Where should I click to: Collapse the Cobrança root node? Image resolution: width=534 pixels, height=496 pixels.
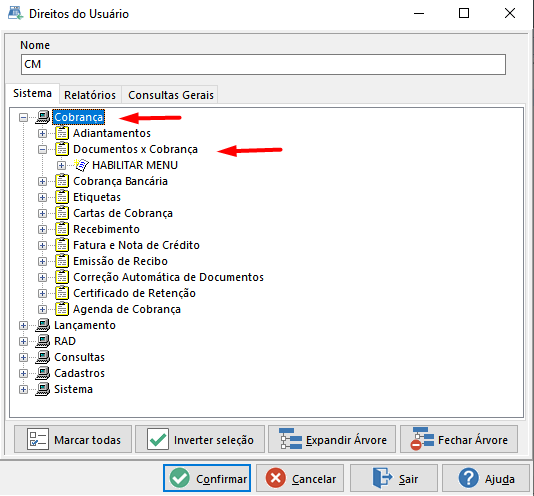(23, 118)
